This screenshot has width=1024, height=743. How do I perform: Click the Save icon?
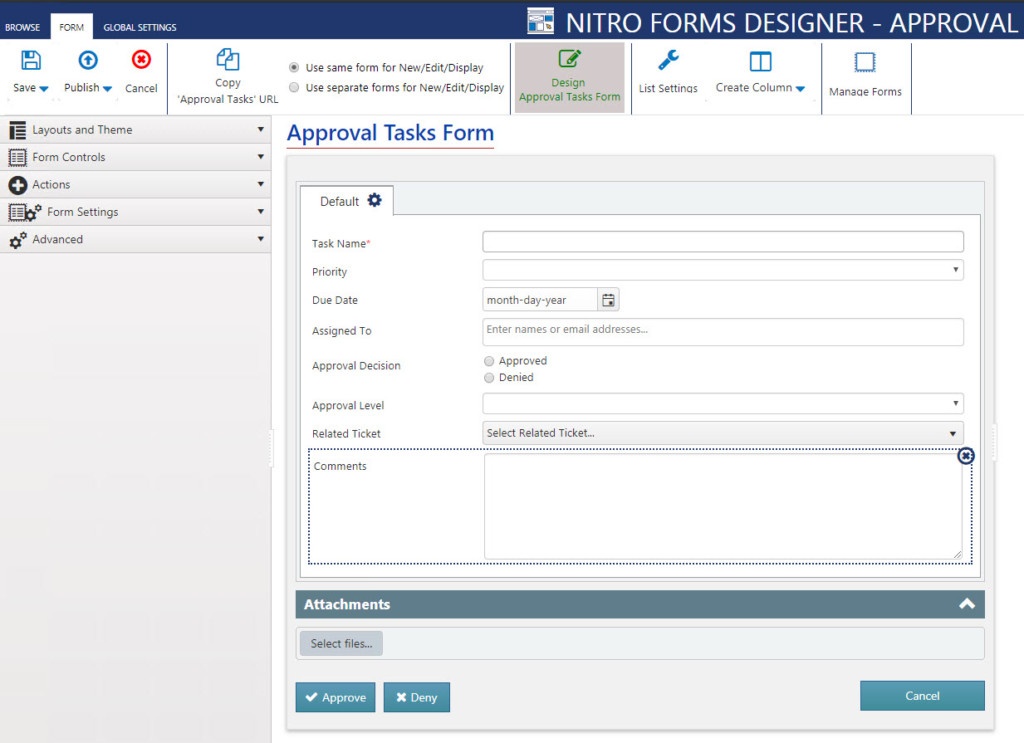click(x=29, y=62)
